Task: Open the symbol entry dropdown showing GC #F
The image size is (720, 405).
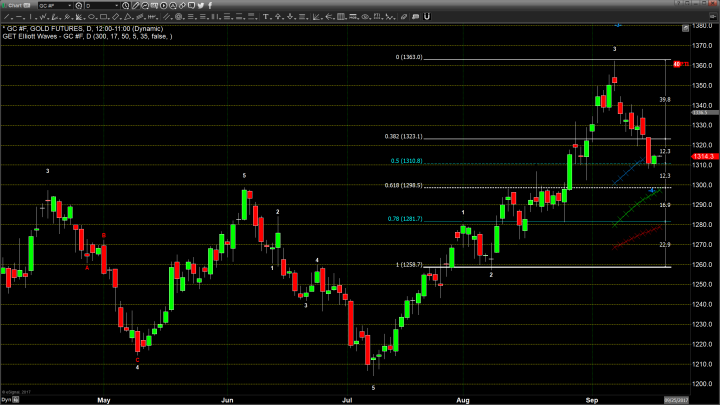Action: point(56,6)
